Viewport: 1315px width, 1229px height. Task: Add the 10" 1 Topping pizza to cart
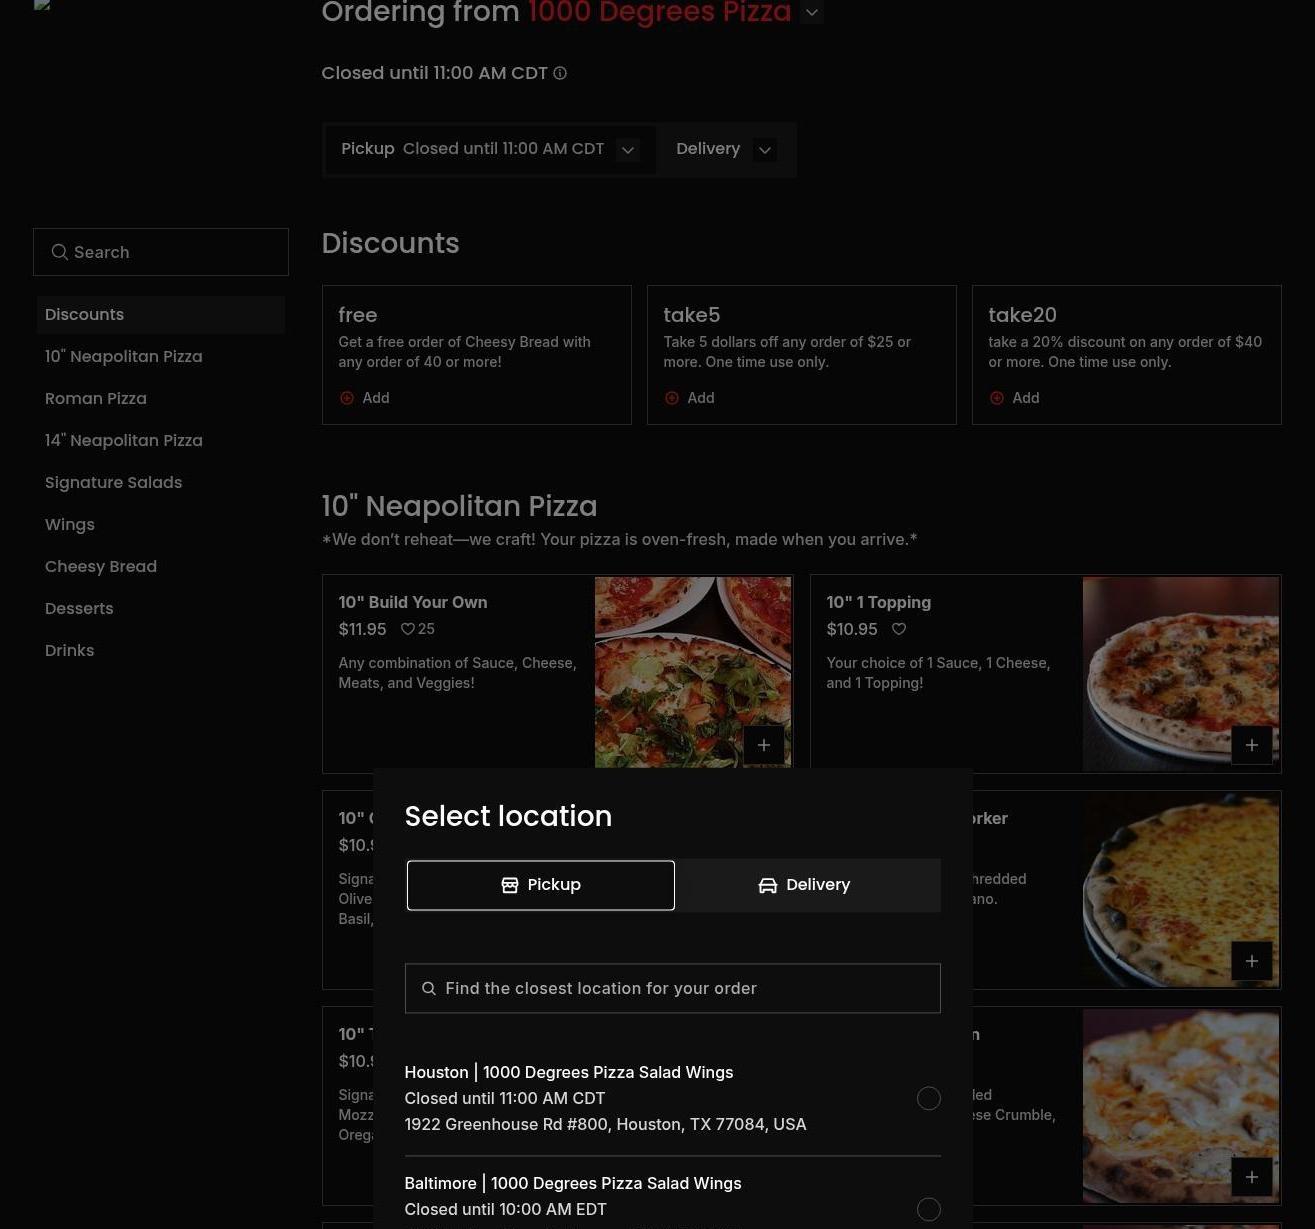pyautogui.click(x=1251, y=745)
